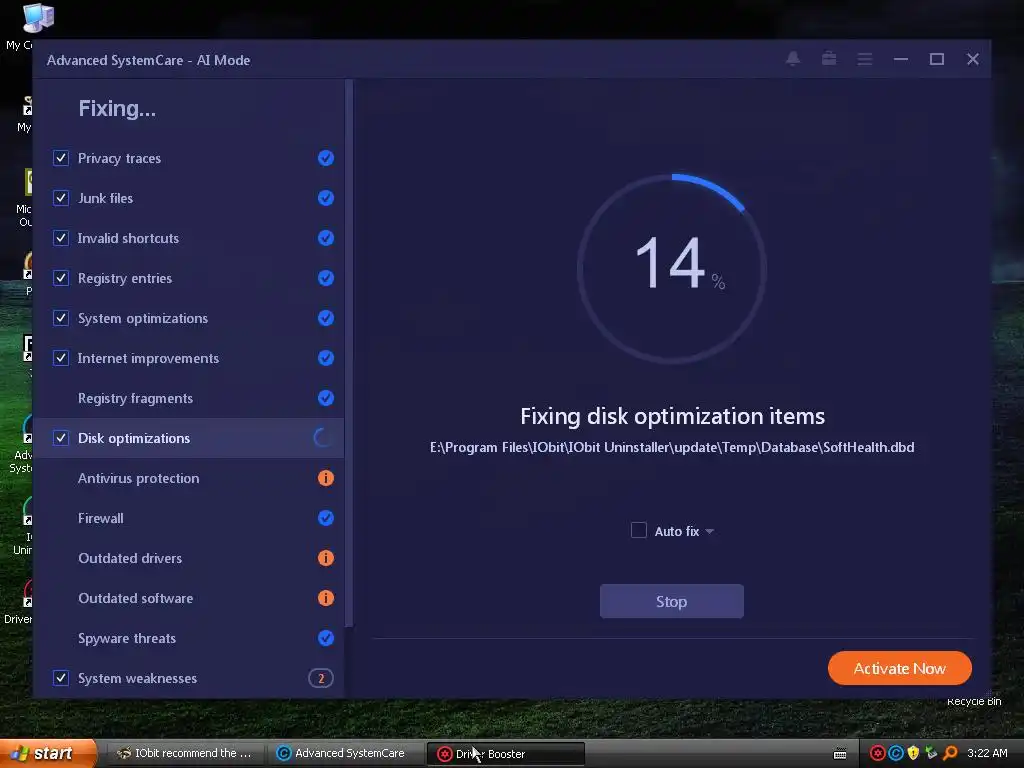
Task: Click Firewall blue check status icon
Action: [x=326, y=518]
